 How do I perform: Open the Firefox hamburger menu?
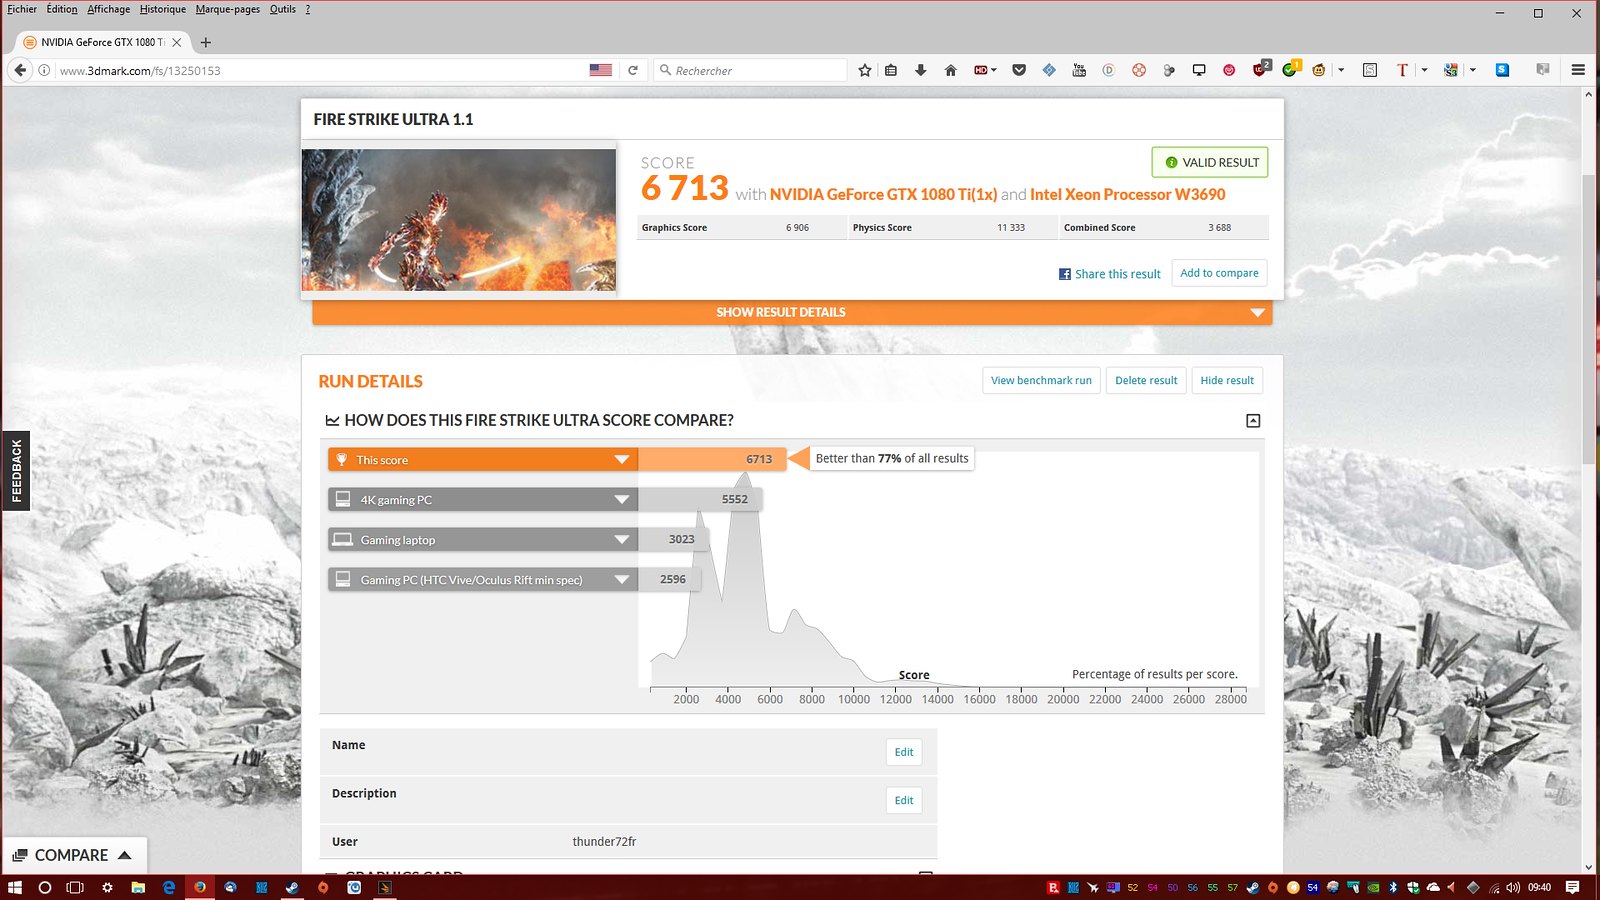pos(1578,70)
